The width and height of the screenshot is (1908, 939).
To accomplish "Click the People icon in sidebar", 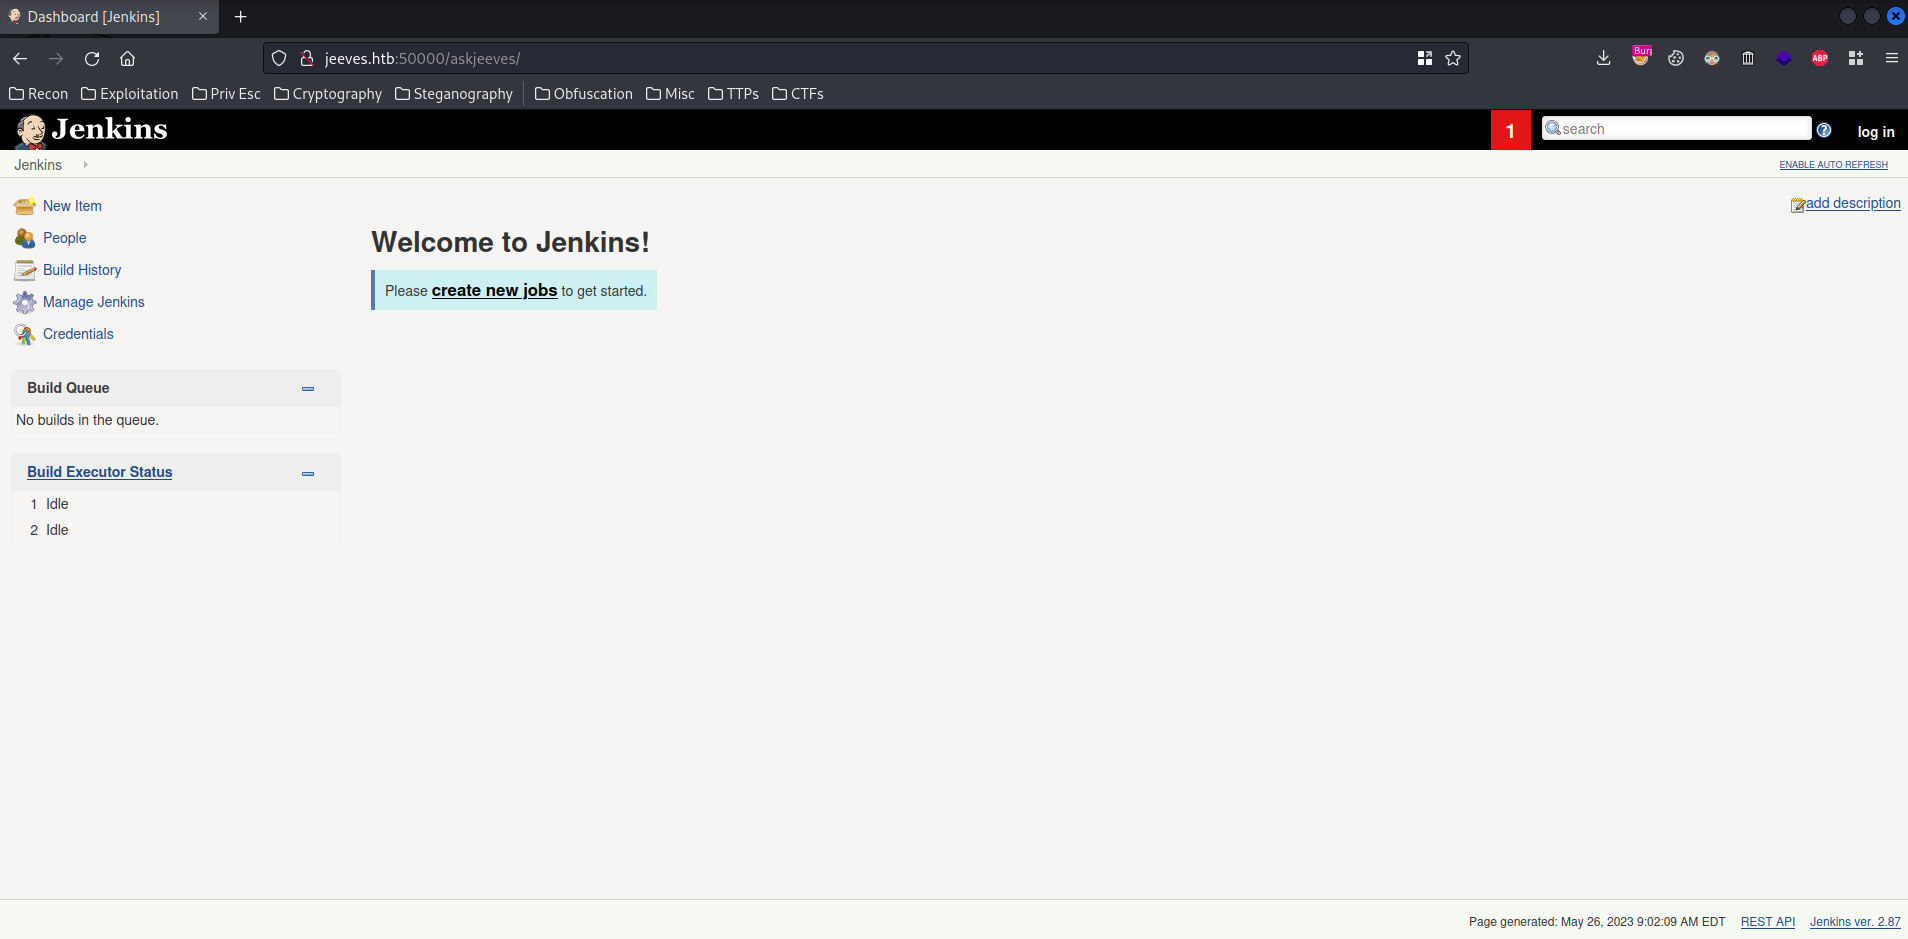I will pos(25,238).
